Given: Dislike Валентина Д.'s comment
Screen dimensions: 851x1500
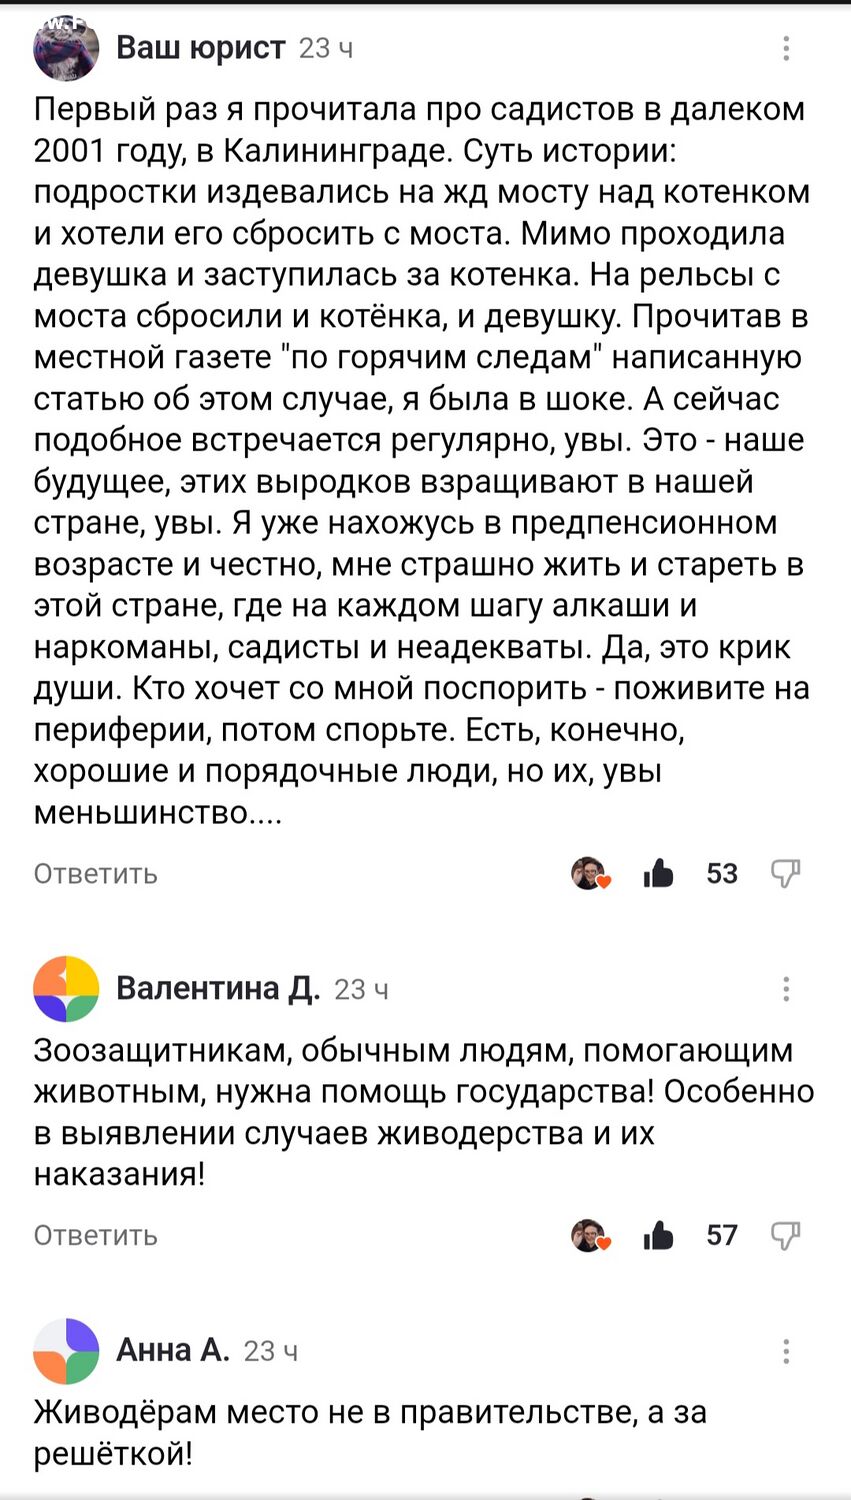Looking at the screenshot, I should tap(786, 1236).
